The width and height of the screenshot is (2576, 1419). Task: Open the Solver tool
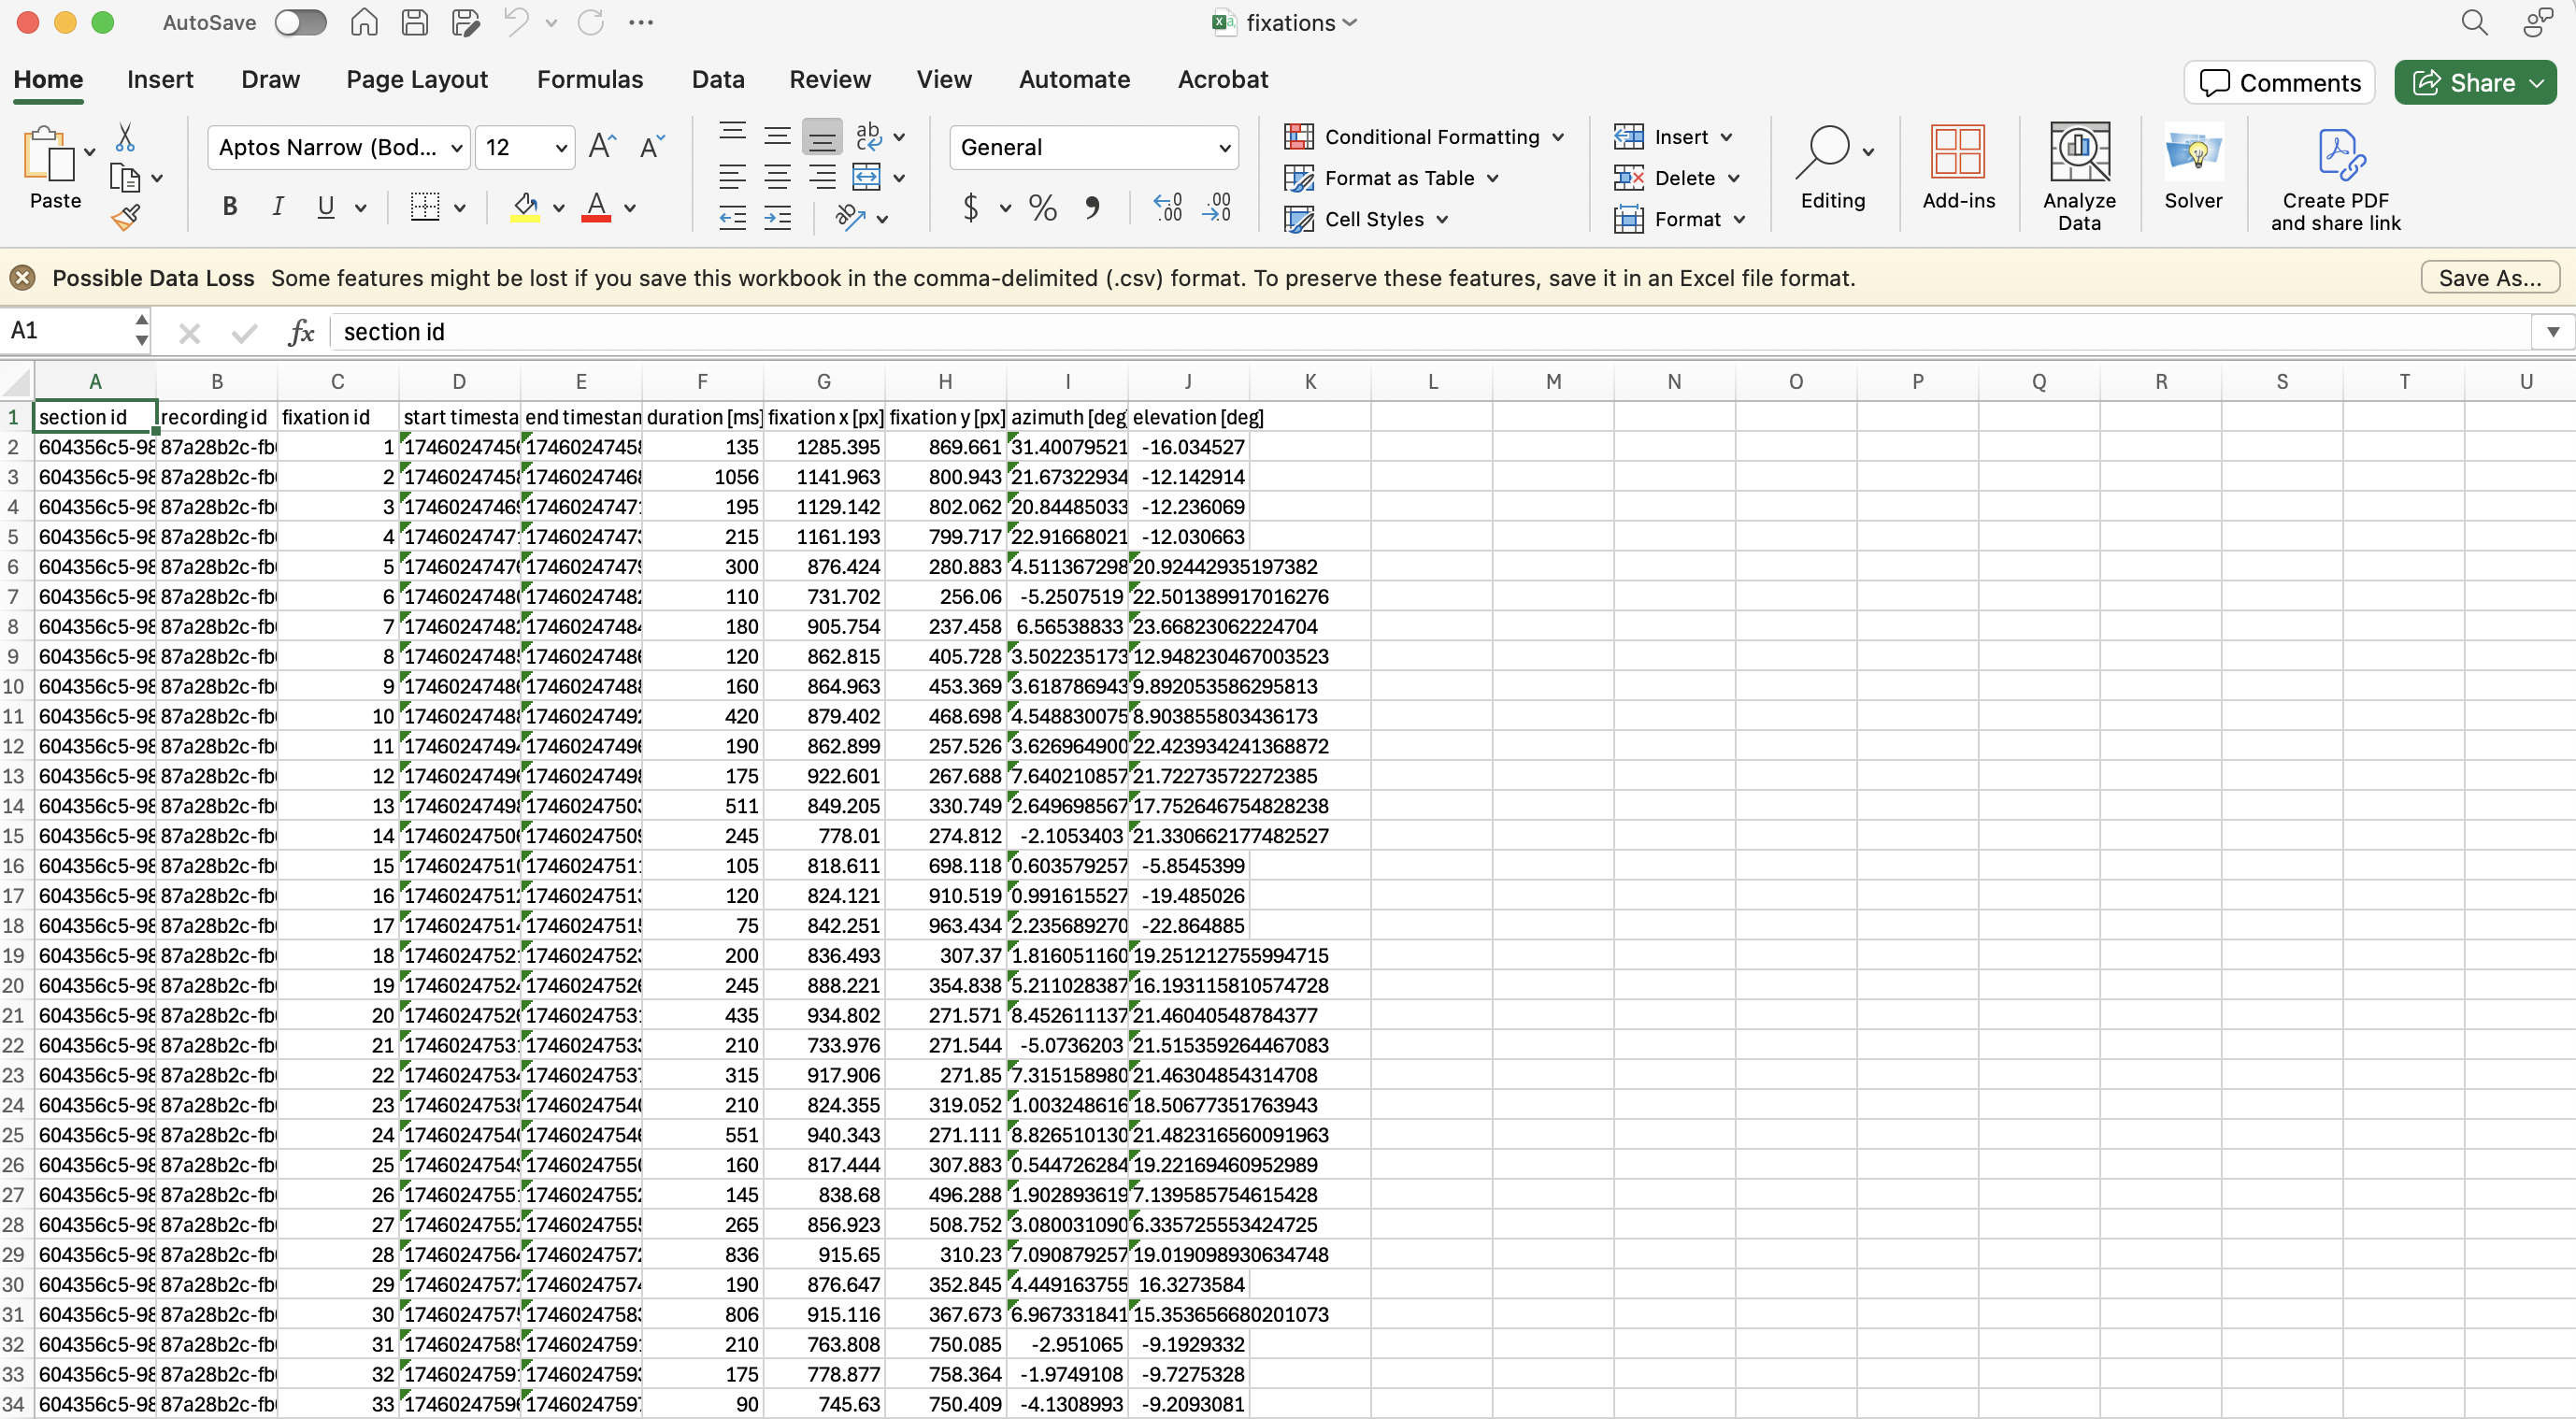[2193, 167]
